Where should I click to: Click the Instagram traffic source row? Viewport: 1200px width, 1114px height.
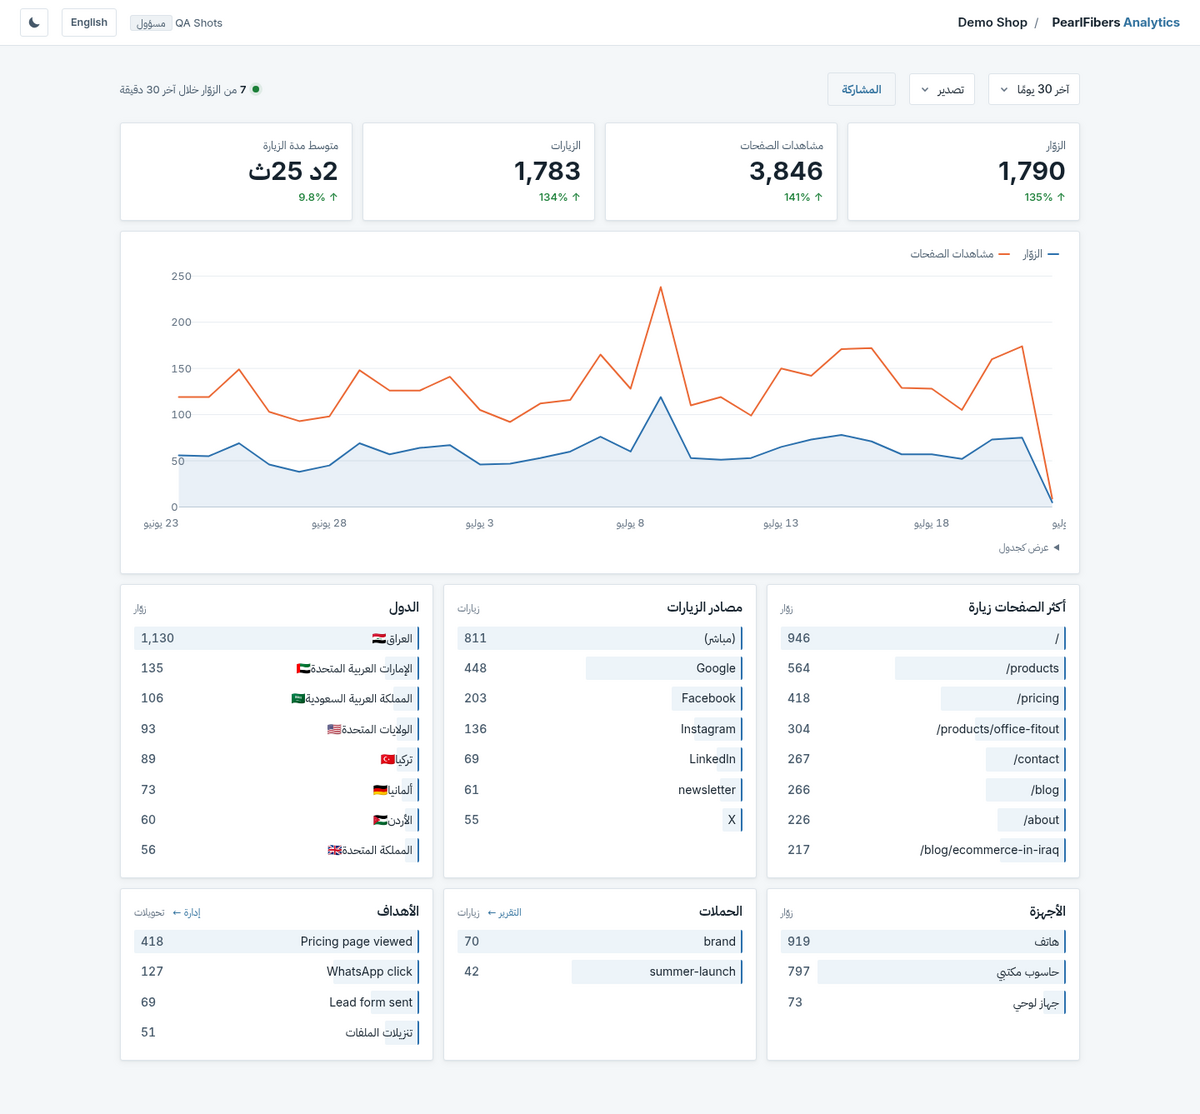tap(600, 729)
